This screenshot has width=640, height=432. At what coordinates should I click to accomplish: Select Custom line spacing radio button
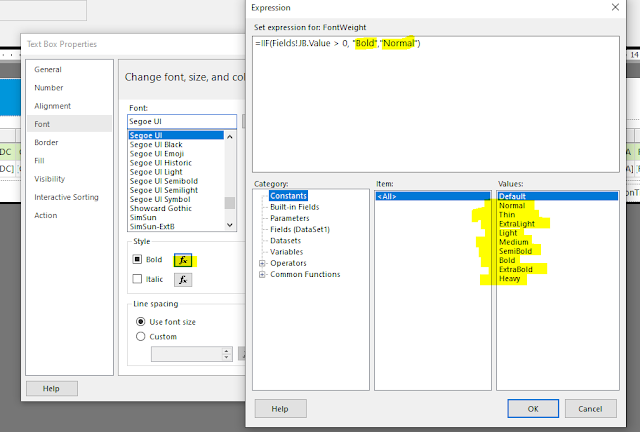tap(140, 336)
